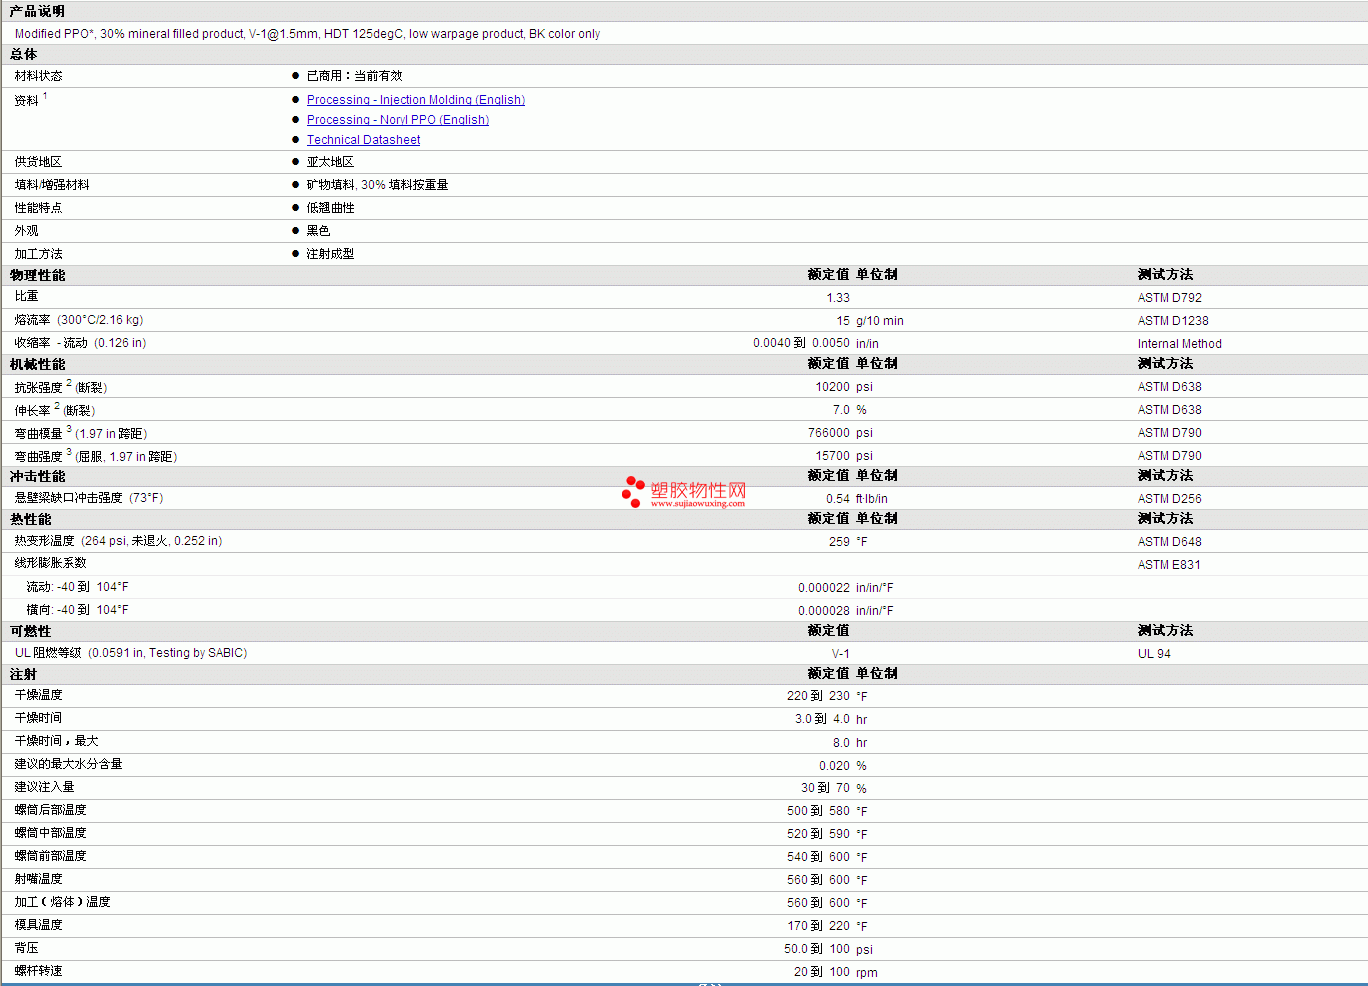The image size is (1368, 986).
Task: Click max moisture content value 0.020
Action: 834,766
